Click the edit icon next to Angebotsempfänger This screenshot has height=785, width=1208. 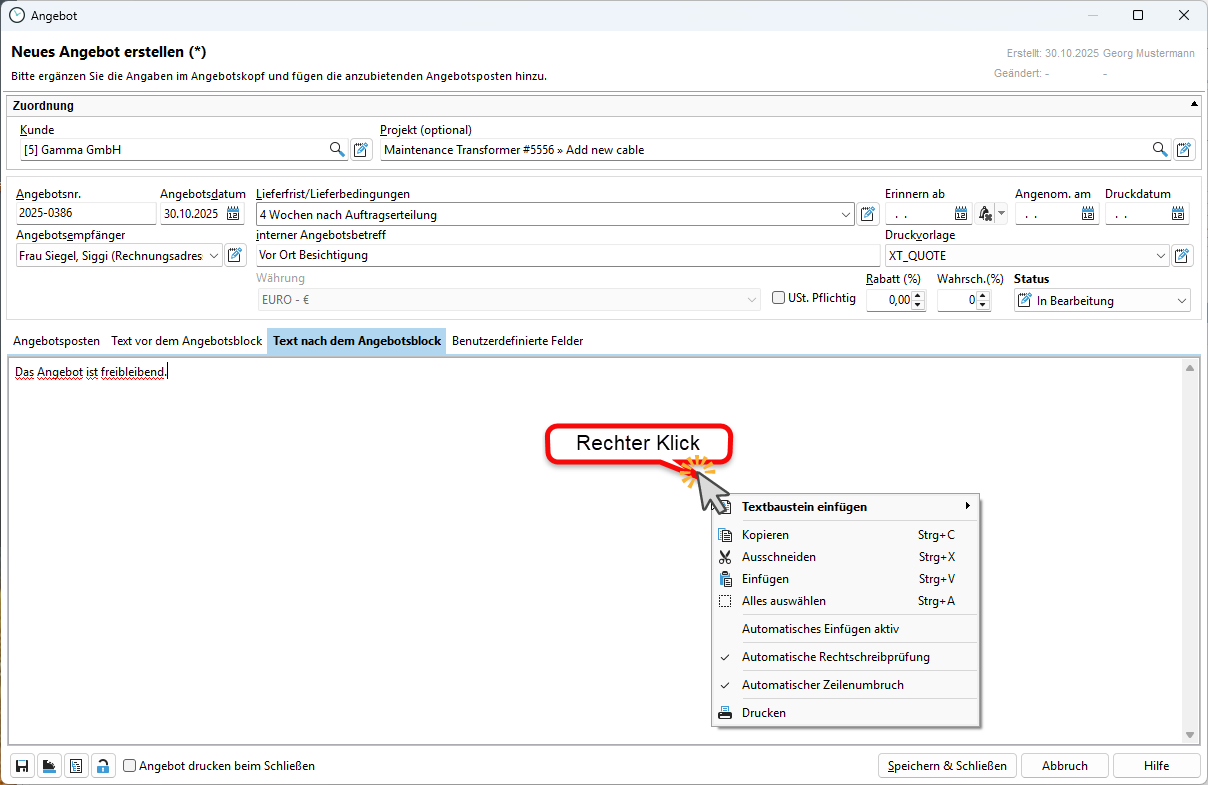pyautogui.click(x=235, y=256)
